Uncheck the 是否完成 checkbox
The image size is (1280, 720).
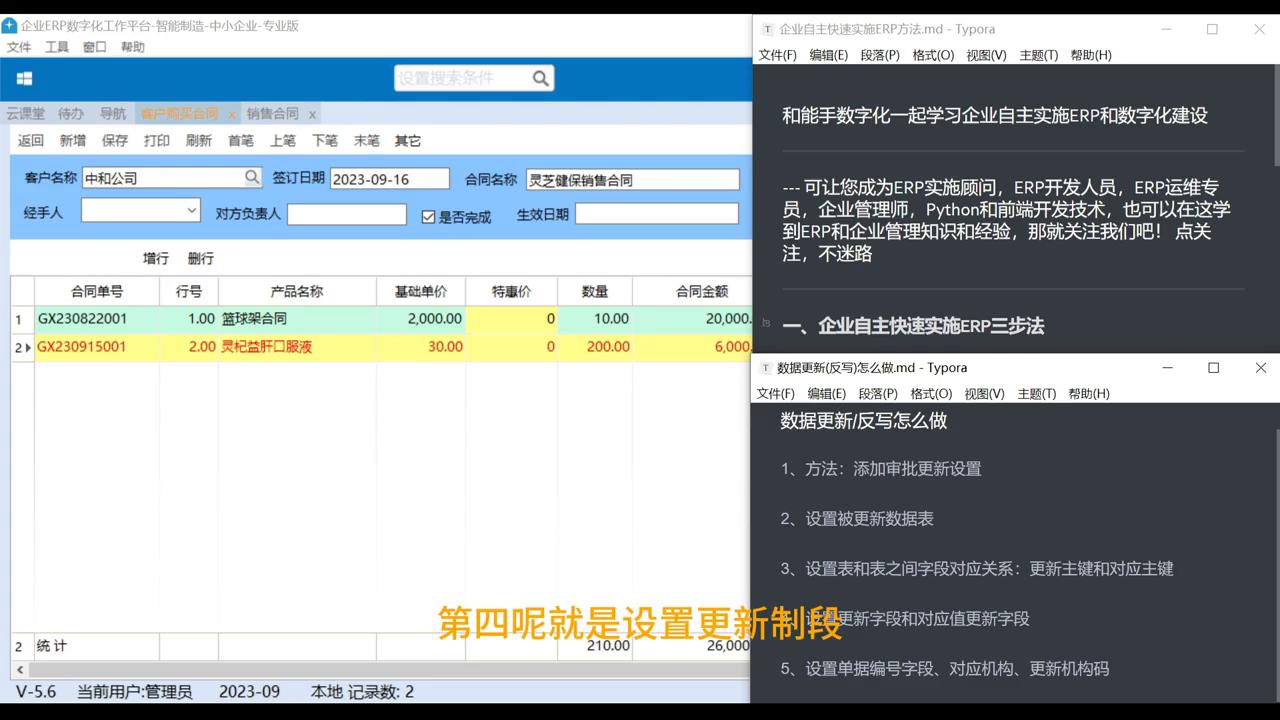point(428,216)
